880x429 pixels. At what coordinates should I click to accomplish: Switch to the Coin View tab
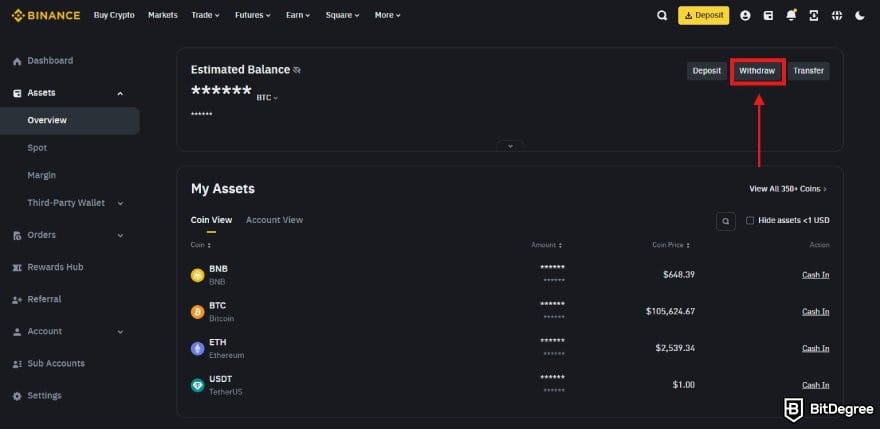pyautogui.click(x=211, y=220)
